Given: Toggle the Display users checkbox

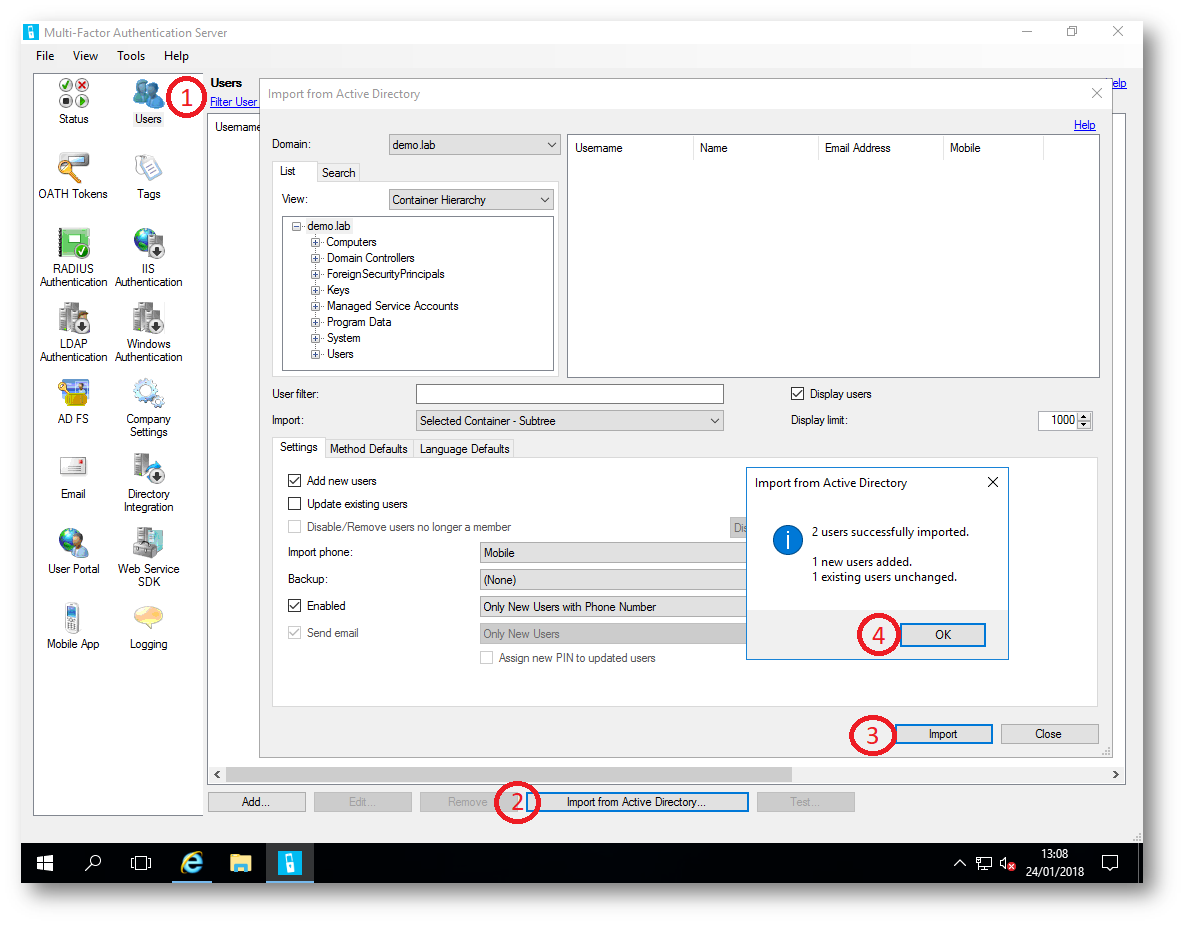Looking at the screenshot, I should [797, 394].
